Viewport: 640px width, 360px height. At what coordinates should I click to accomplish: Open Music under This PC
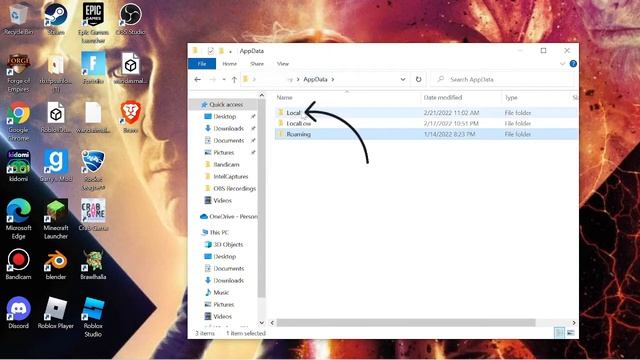(x=221, y=292)
